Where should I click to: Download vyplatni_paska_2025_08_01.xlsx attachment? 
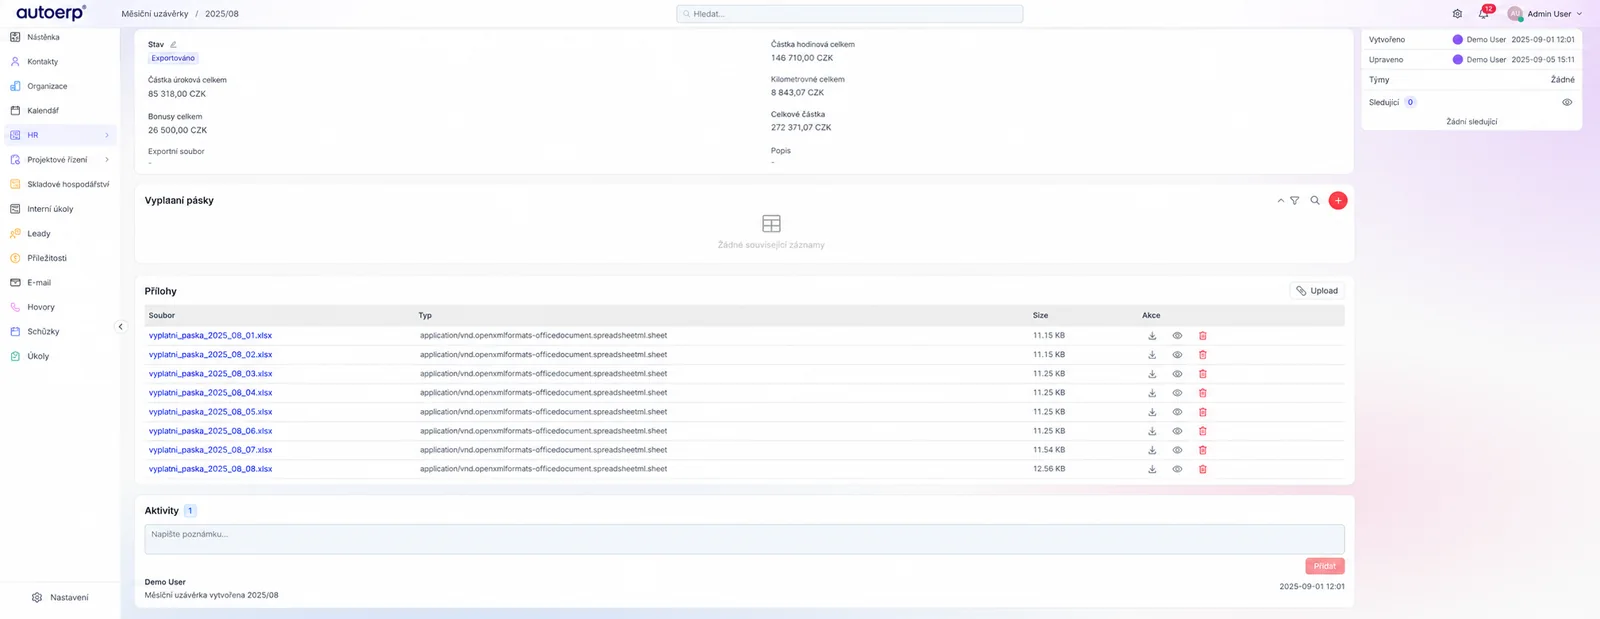1152,336
